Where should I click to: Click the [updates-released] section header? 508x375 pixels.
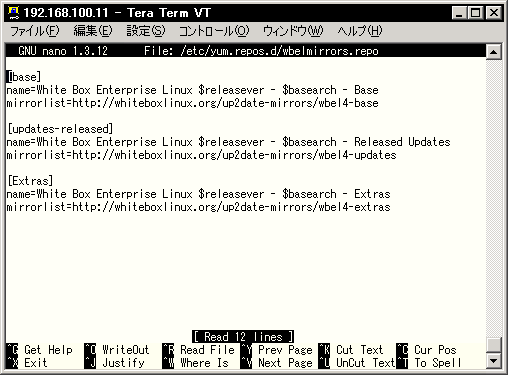click(60, 129)
